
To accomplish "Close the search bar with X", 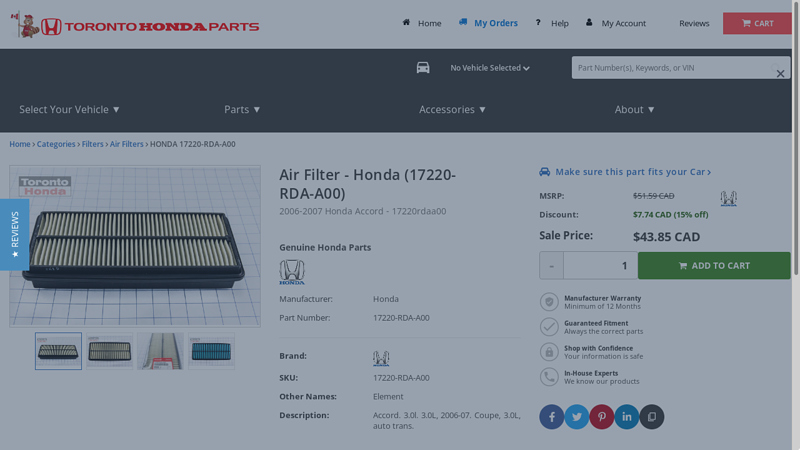I will click(780, 74).
